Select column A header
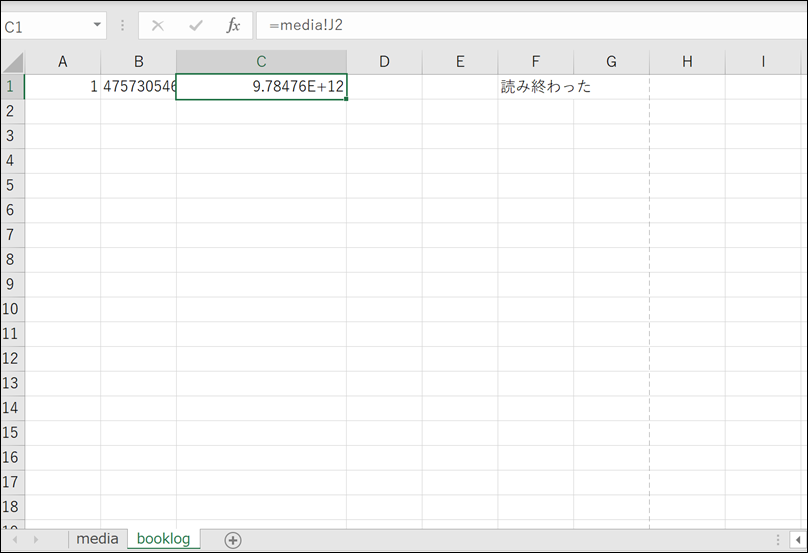This screenshot has width=808, height=553. point(62,62)
